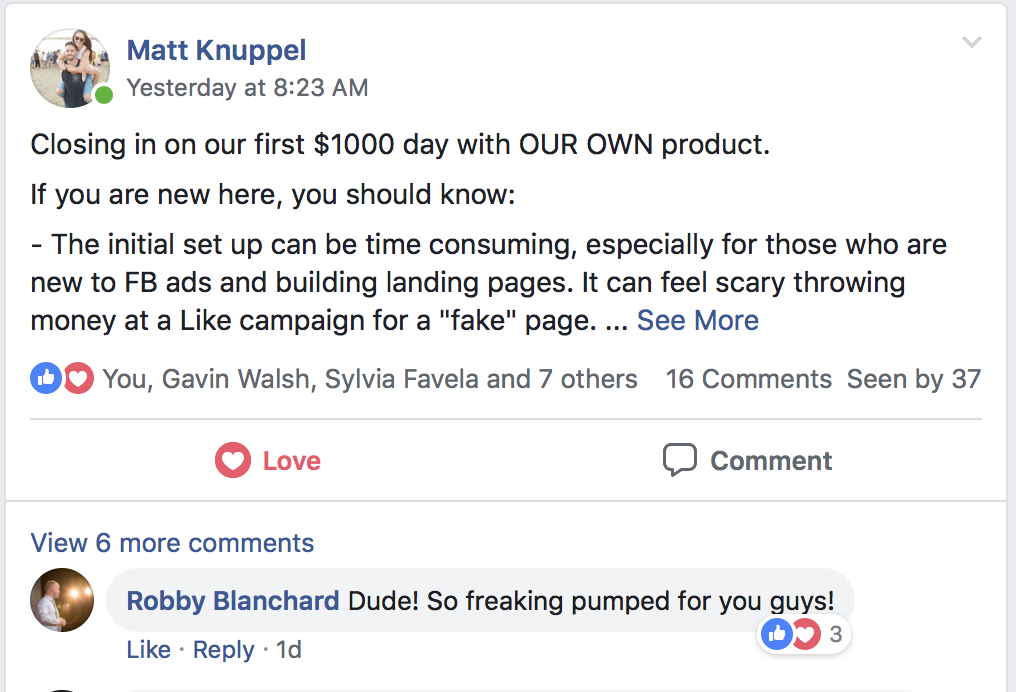Toggle the Love reaction button

pyautogui.click(x=268, y=461)
